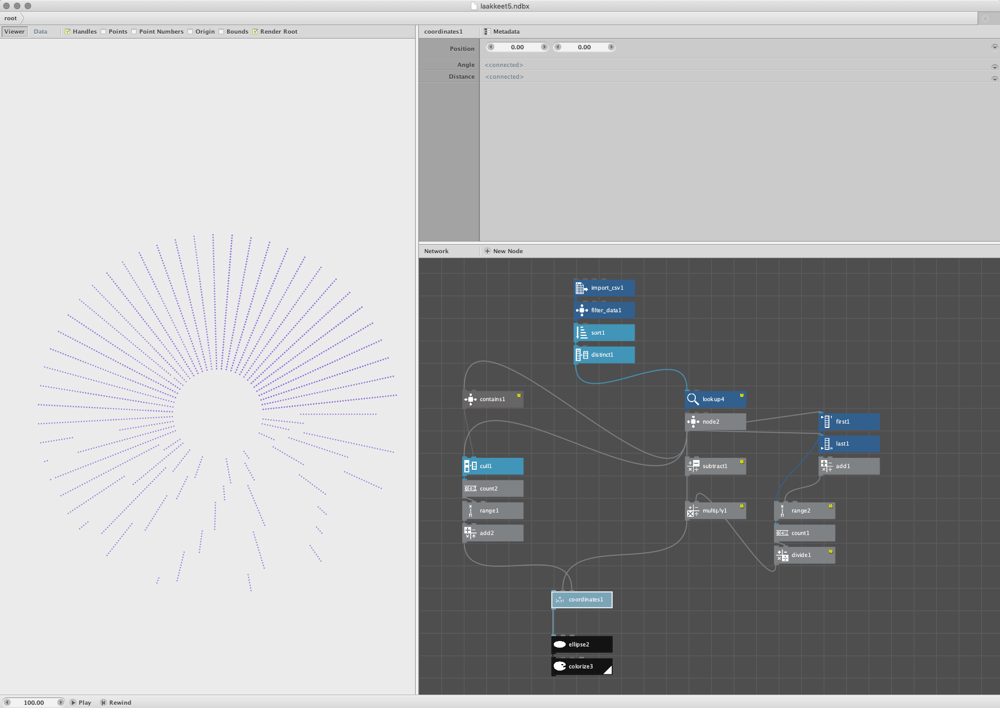Click the Metadata icon in parameters header

click(x=487, y=31)
